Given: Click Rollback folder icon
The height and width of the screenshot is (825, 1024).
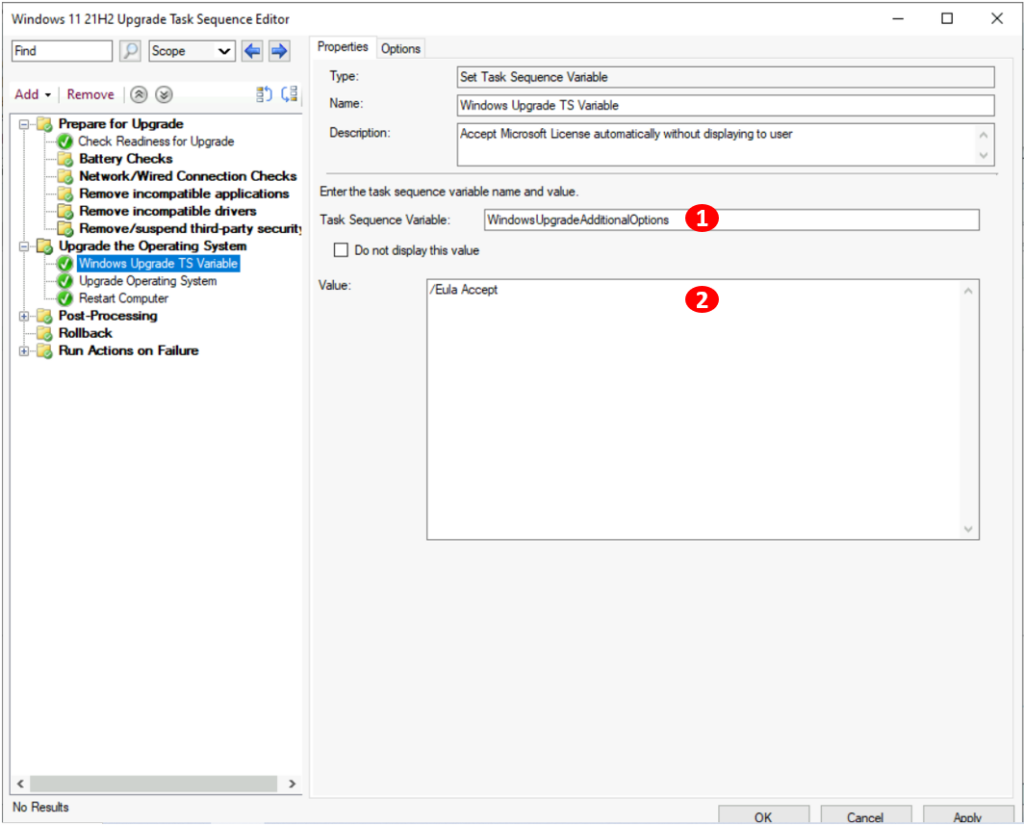Looking at the screenshot, I should coord(44,333).
